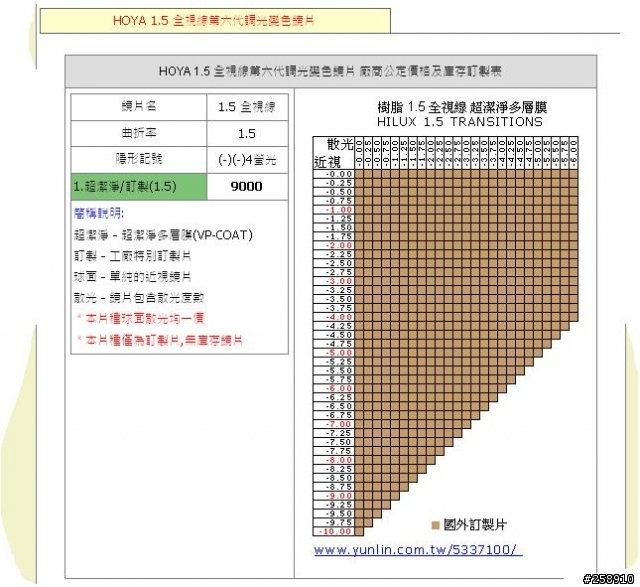The width and height of the screenshot is (640, 587).
Task: Click the blue 簡稱說明: heading
Action: click(x=99, y=213)
